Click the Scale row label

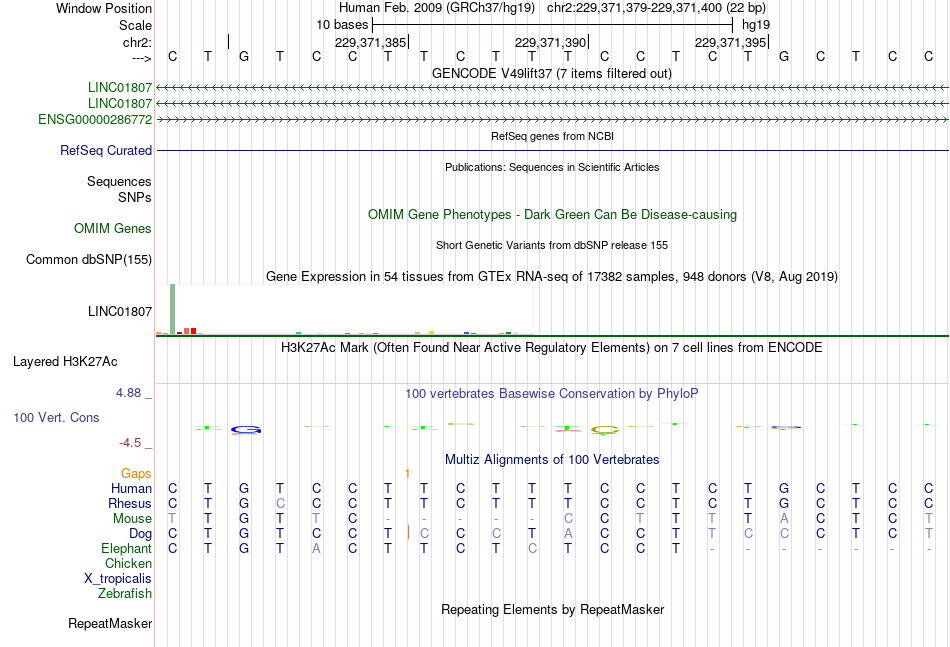pos(136,26)
